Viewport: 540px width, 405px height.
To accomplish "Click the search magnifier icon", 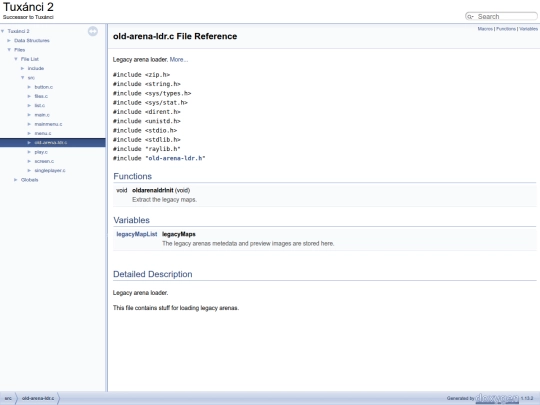I will (470, 17).
